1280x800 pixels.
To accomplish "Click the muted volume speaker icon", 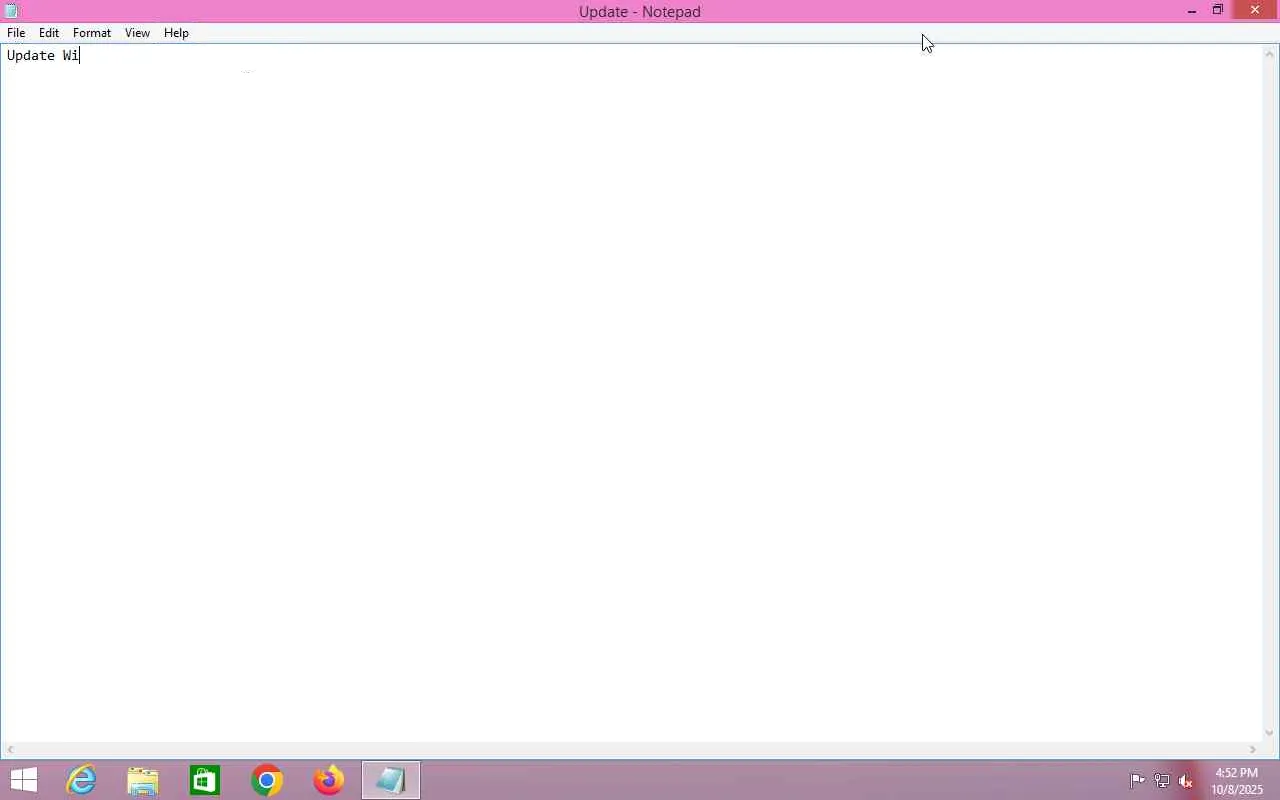I will (1186, 781).
